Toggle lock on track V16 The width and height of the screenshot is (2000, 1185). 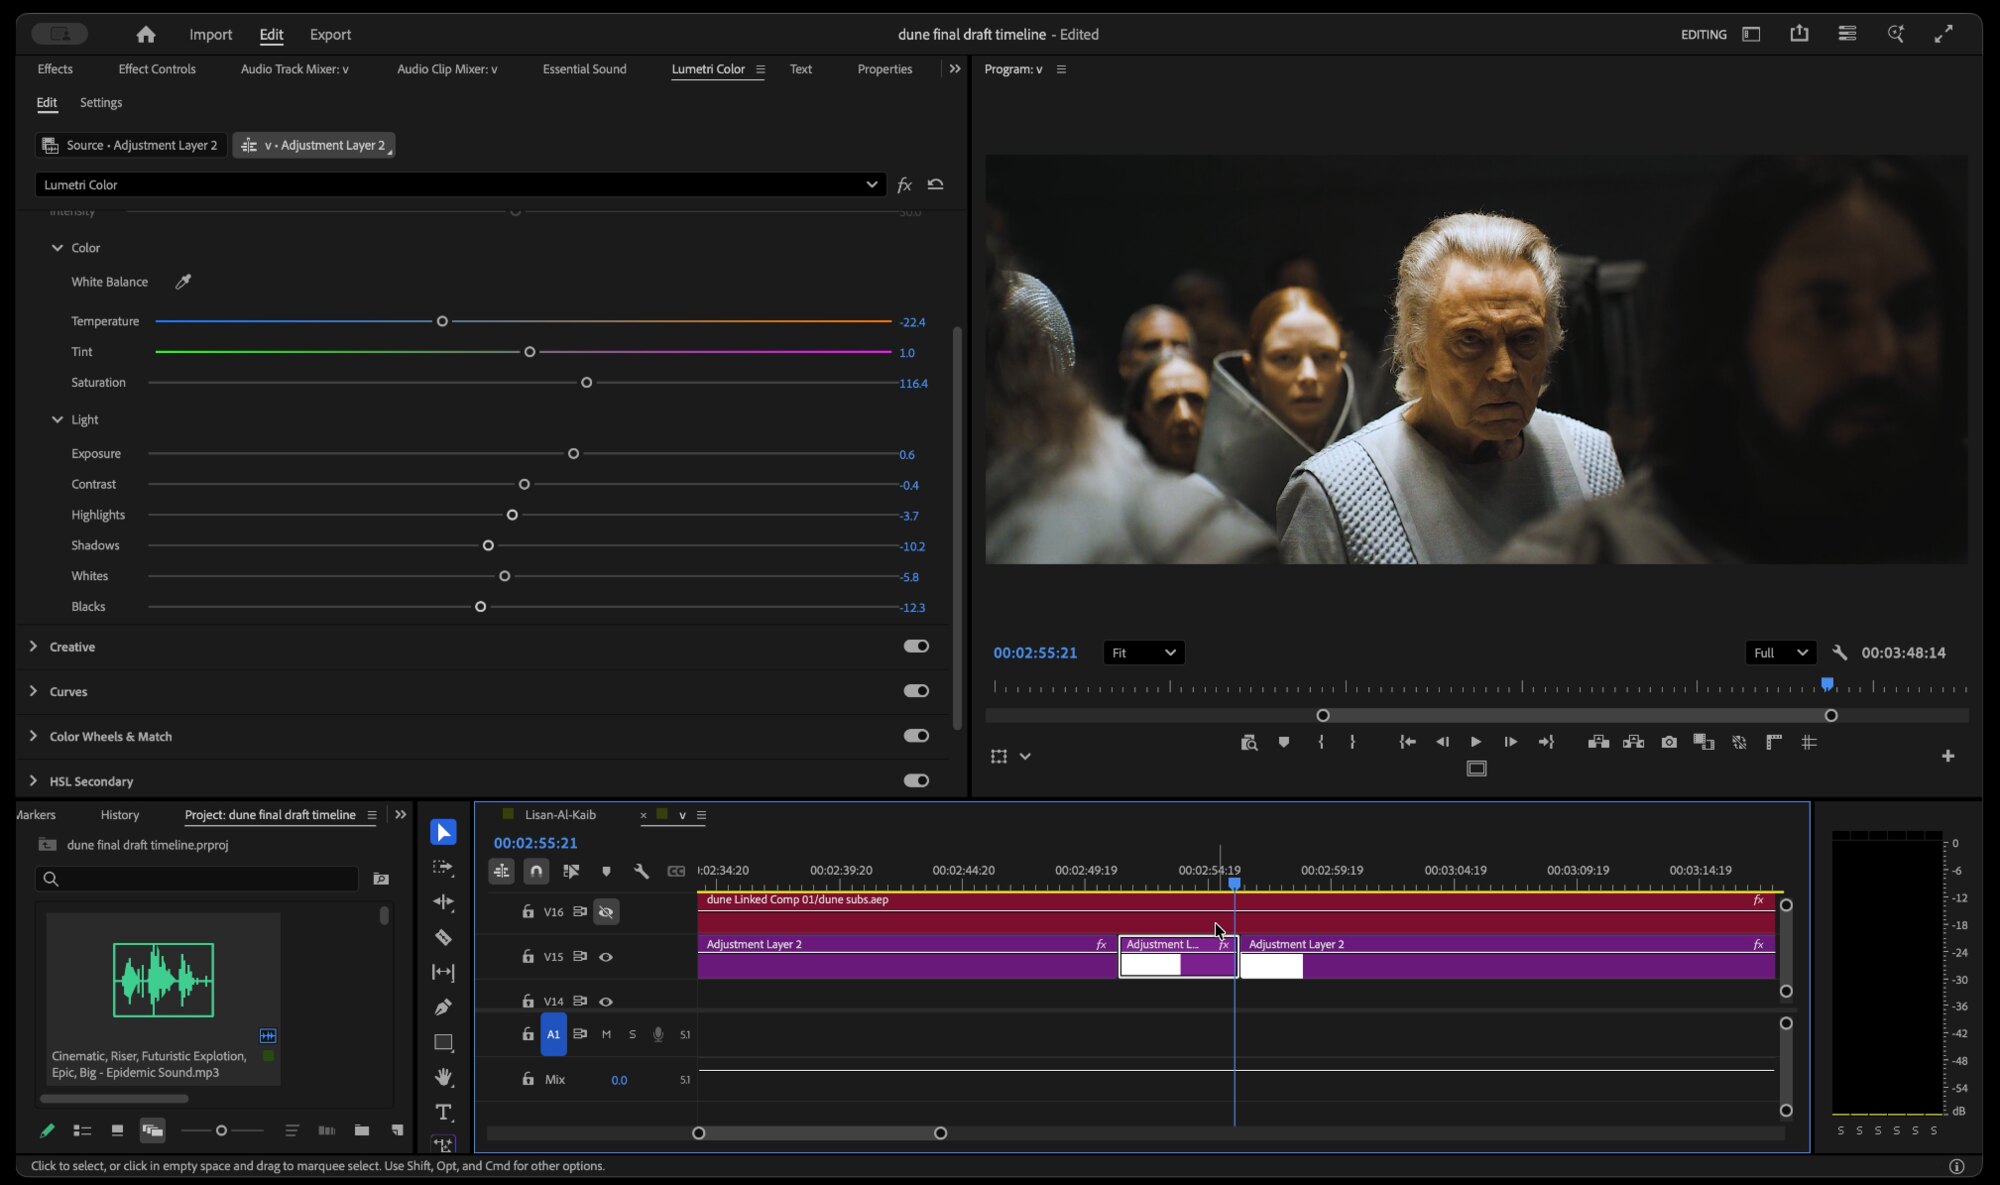click(528, 912)
